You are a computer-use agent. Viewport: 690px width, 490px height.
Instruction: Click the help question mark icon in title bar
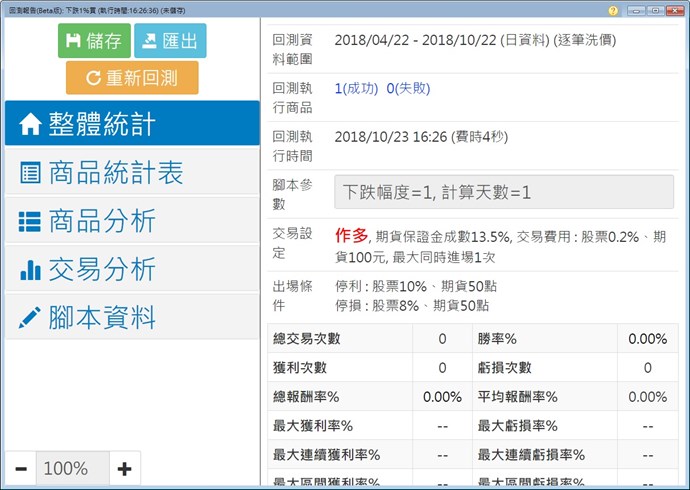point(612,9)
